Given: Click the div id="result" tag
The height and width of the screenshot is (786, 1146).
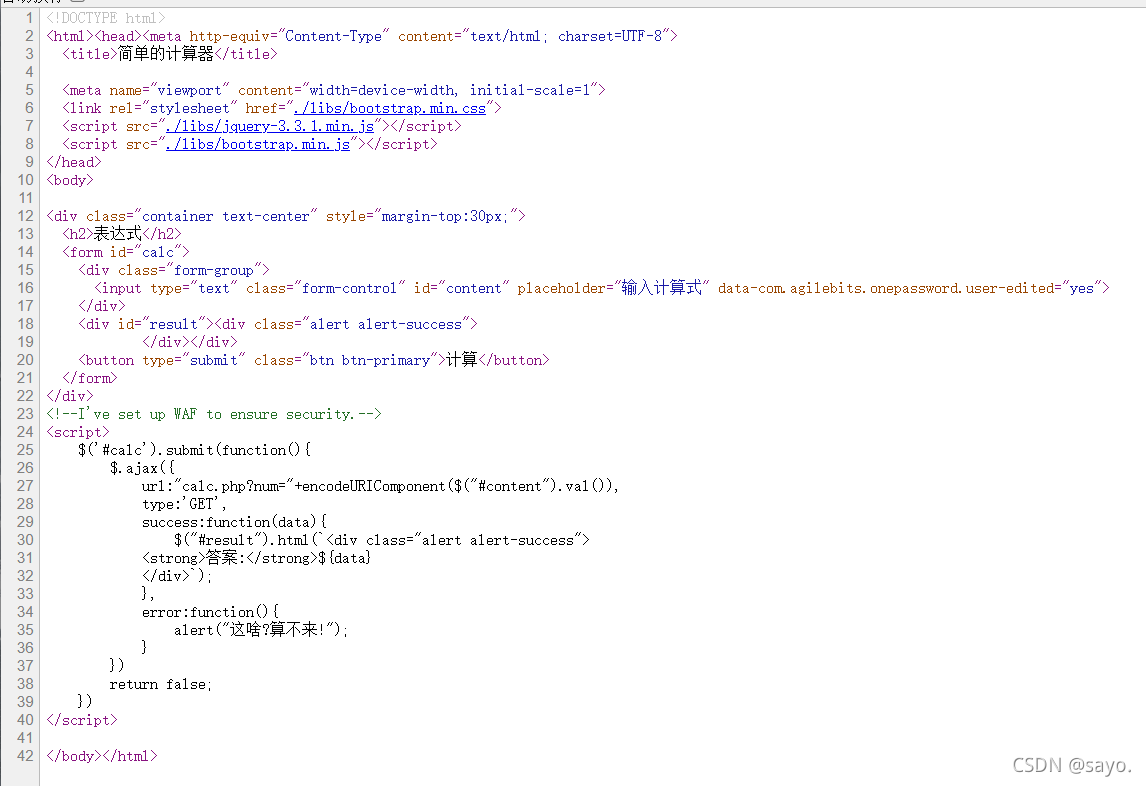Looking at the screenshot, I should (x=145, y=324).
